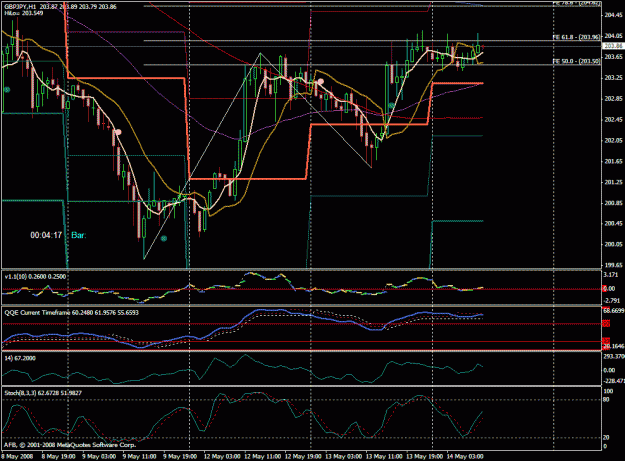
Task: Click 202.05 on the price scale
Action: pyautogui.click(x=613, y=140)
